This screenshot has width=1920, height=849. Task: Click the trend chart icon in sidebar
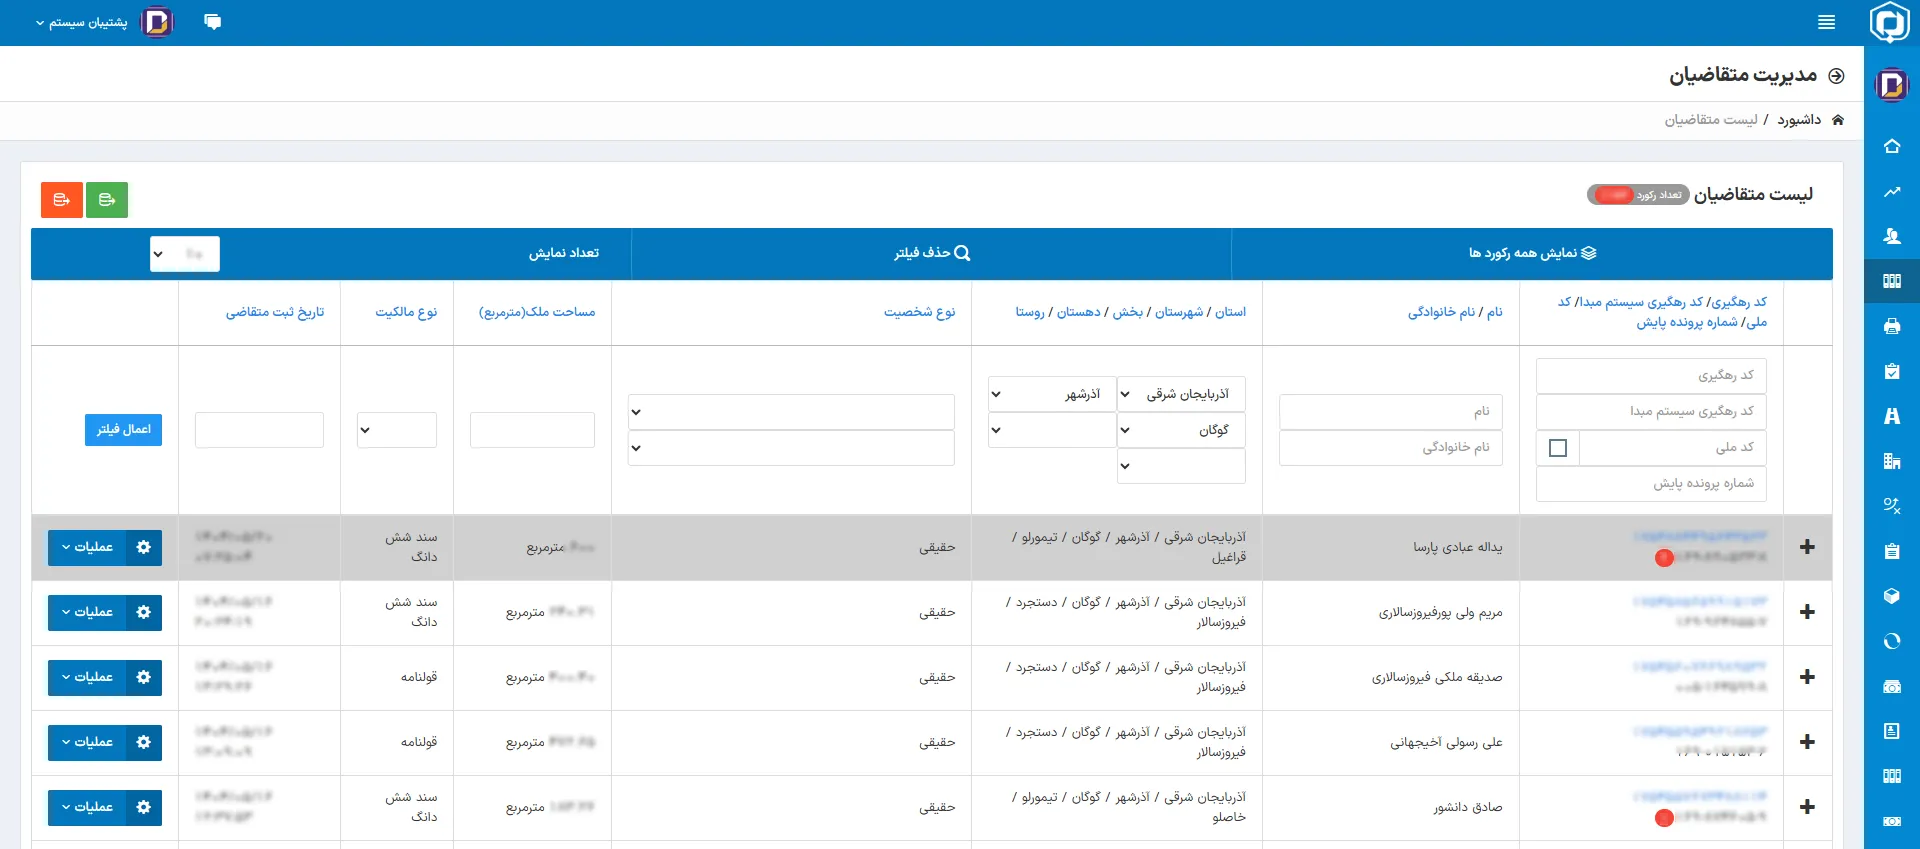1891,191
